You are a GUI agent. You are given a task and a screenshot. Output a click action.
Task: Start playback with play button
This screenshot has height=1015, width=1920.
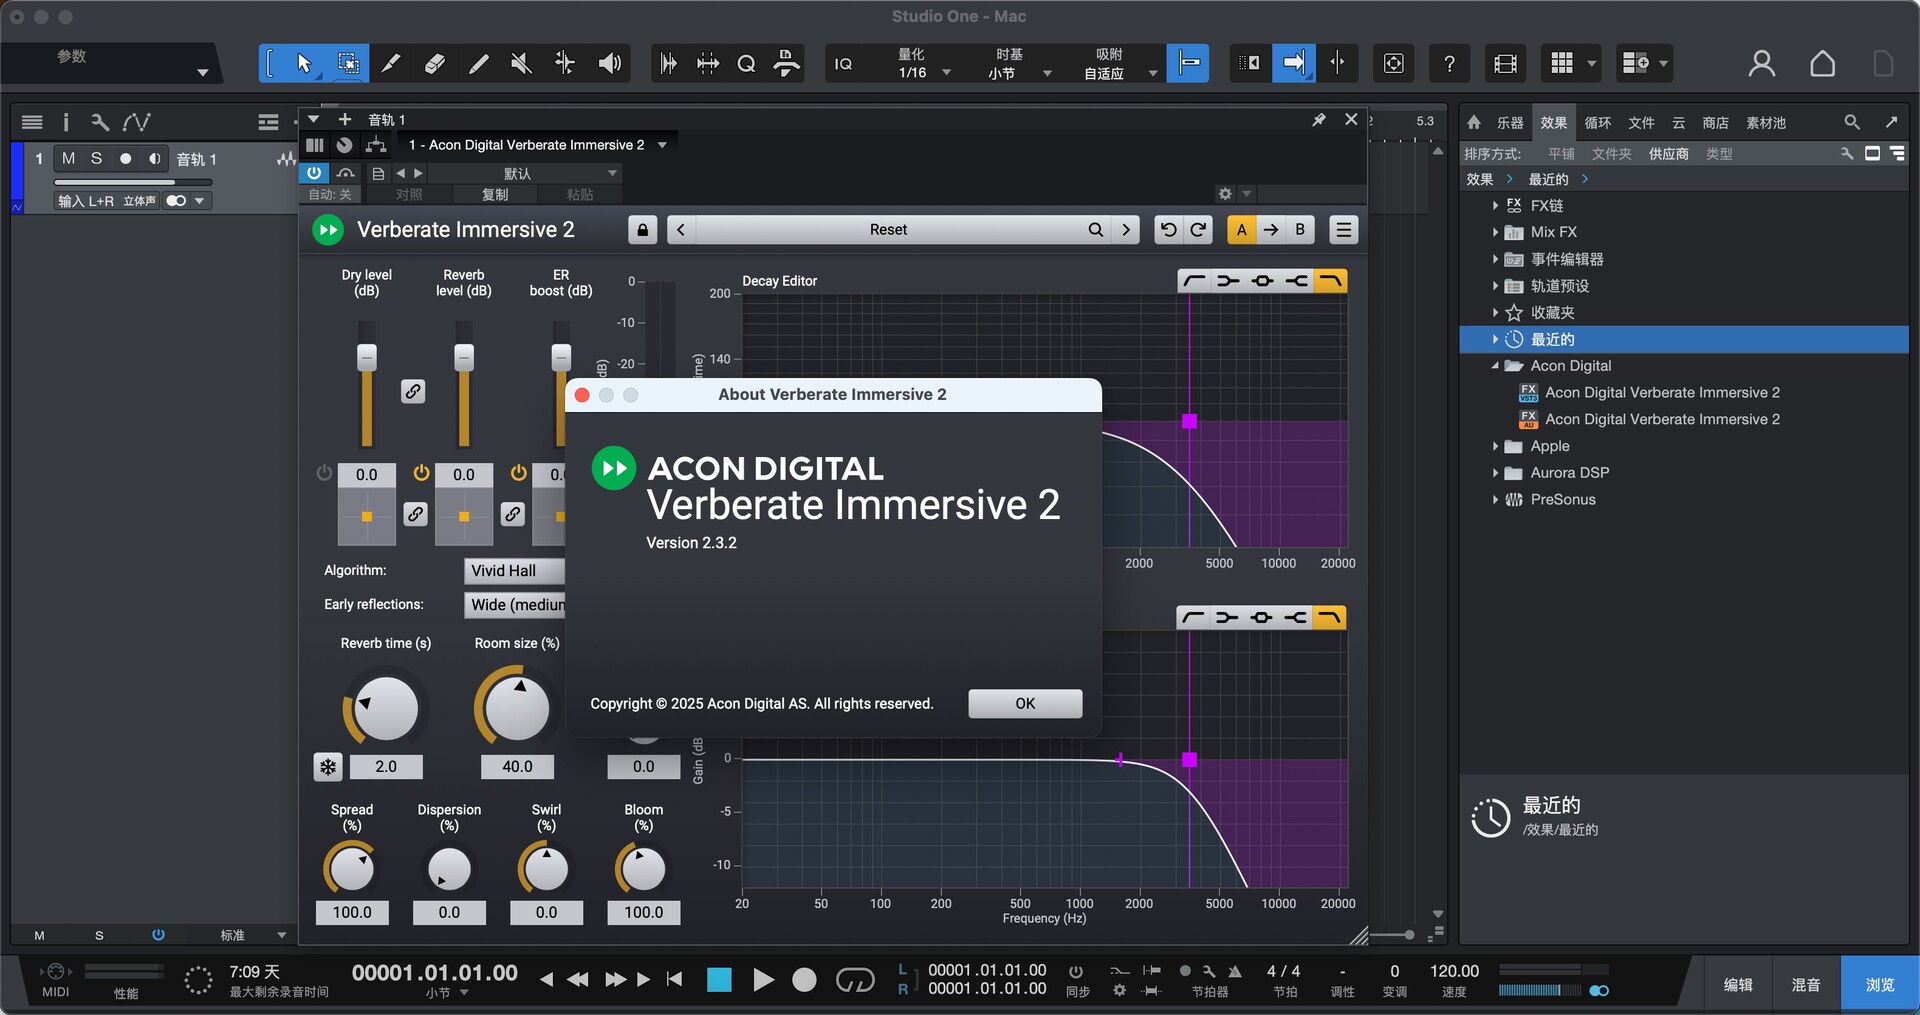[x=762, y=980]
